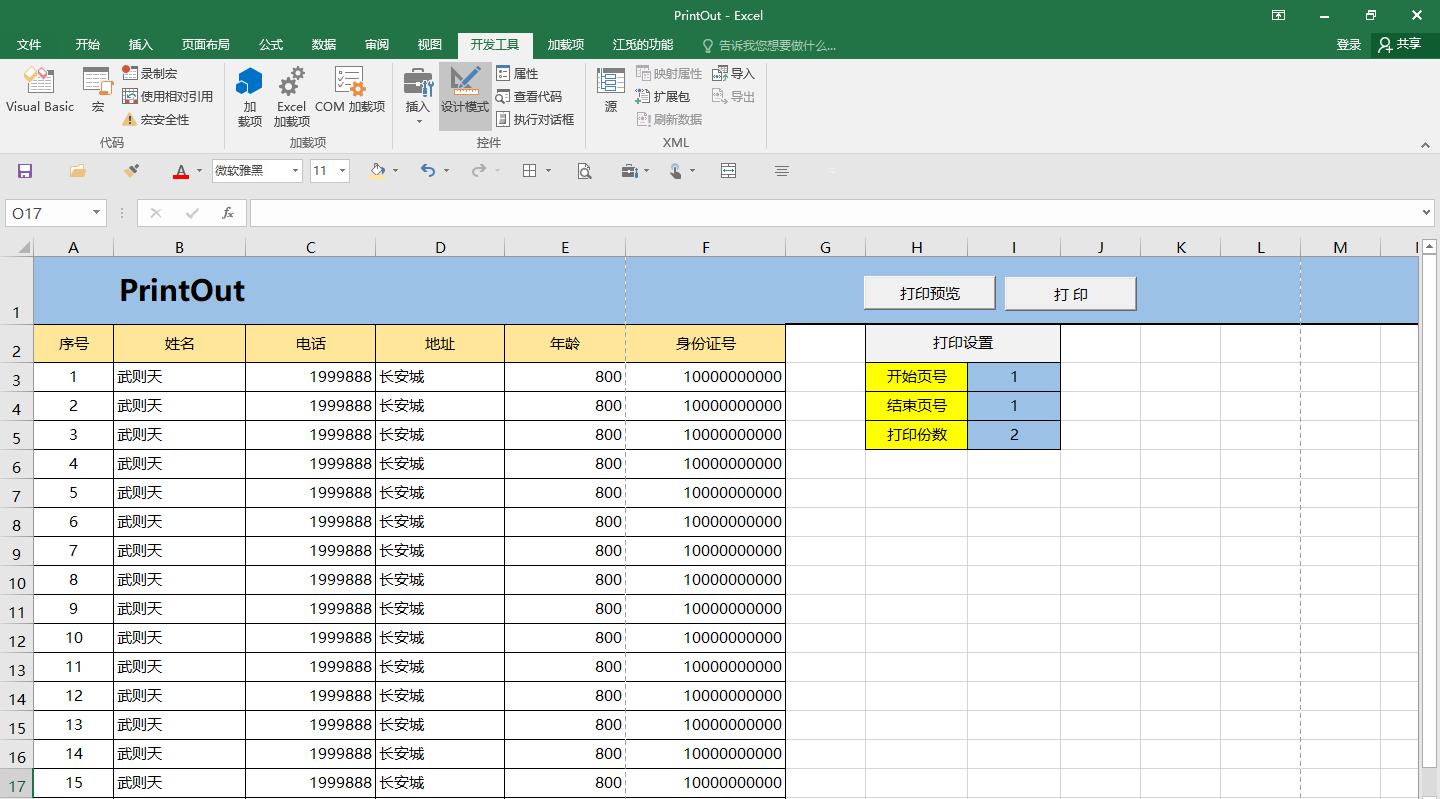Click the 打印预览 button on sheet
Screen dimensions: 1440x799
[x=929, y=293]
